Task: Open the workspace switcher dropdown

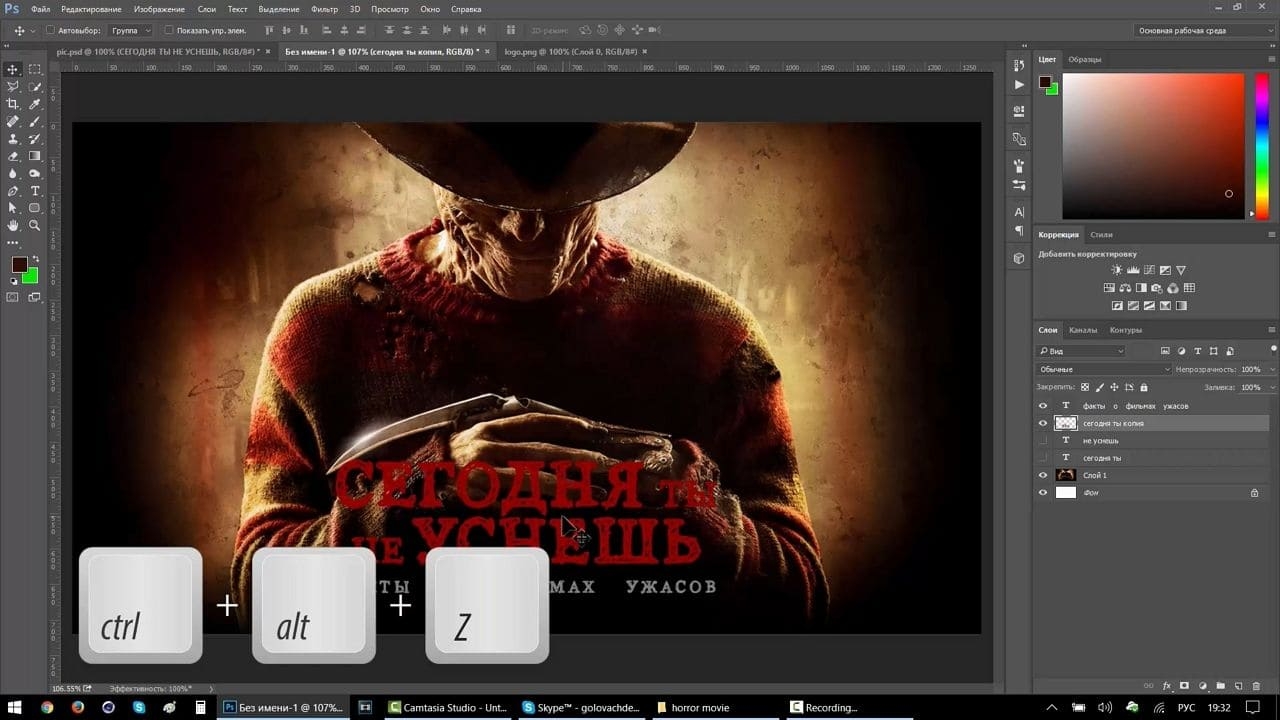Action: (x=1205, y=30)
